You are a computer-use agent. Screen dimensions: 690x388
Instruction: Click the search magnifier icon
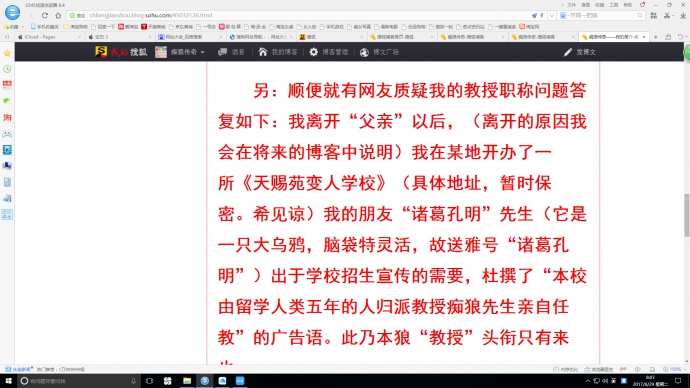pos(640,15)
